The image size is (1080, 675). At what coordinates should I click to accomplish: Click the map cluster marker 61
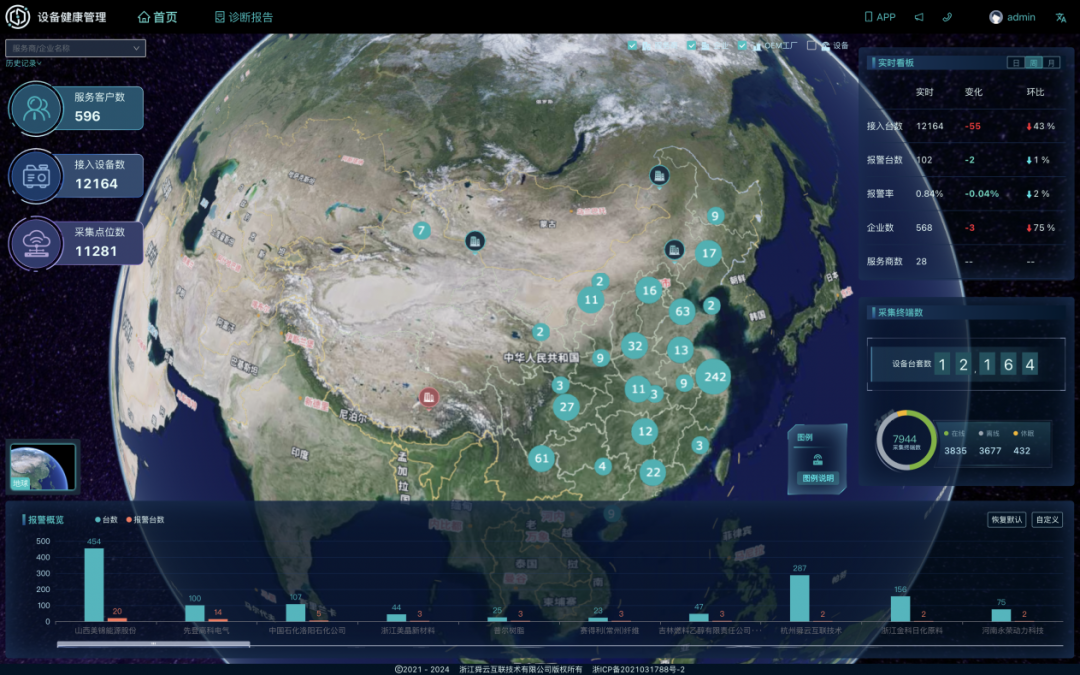point(541,458)
